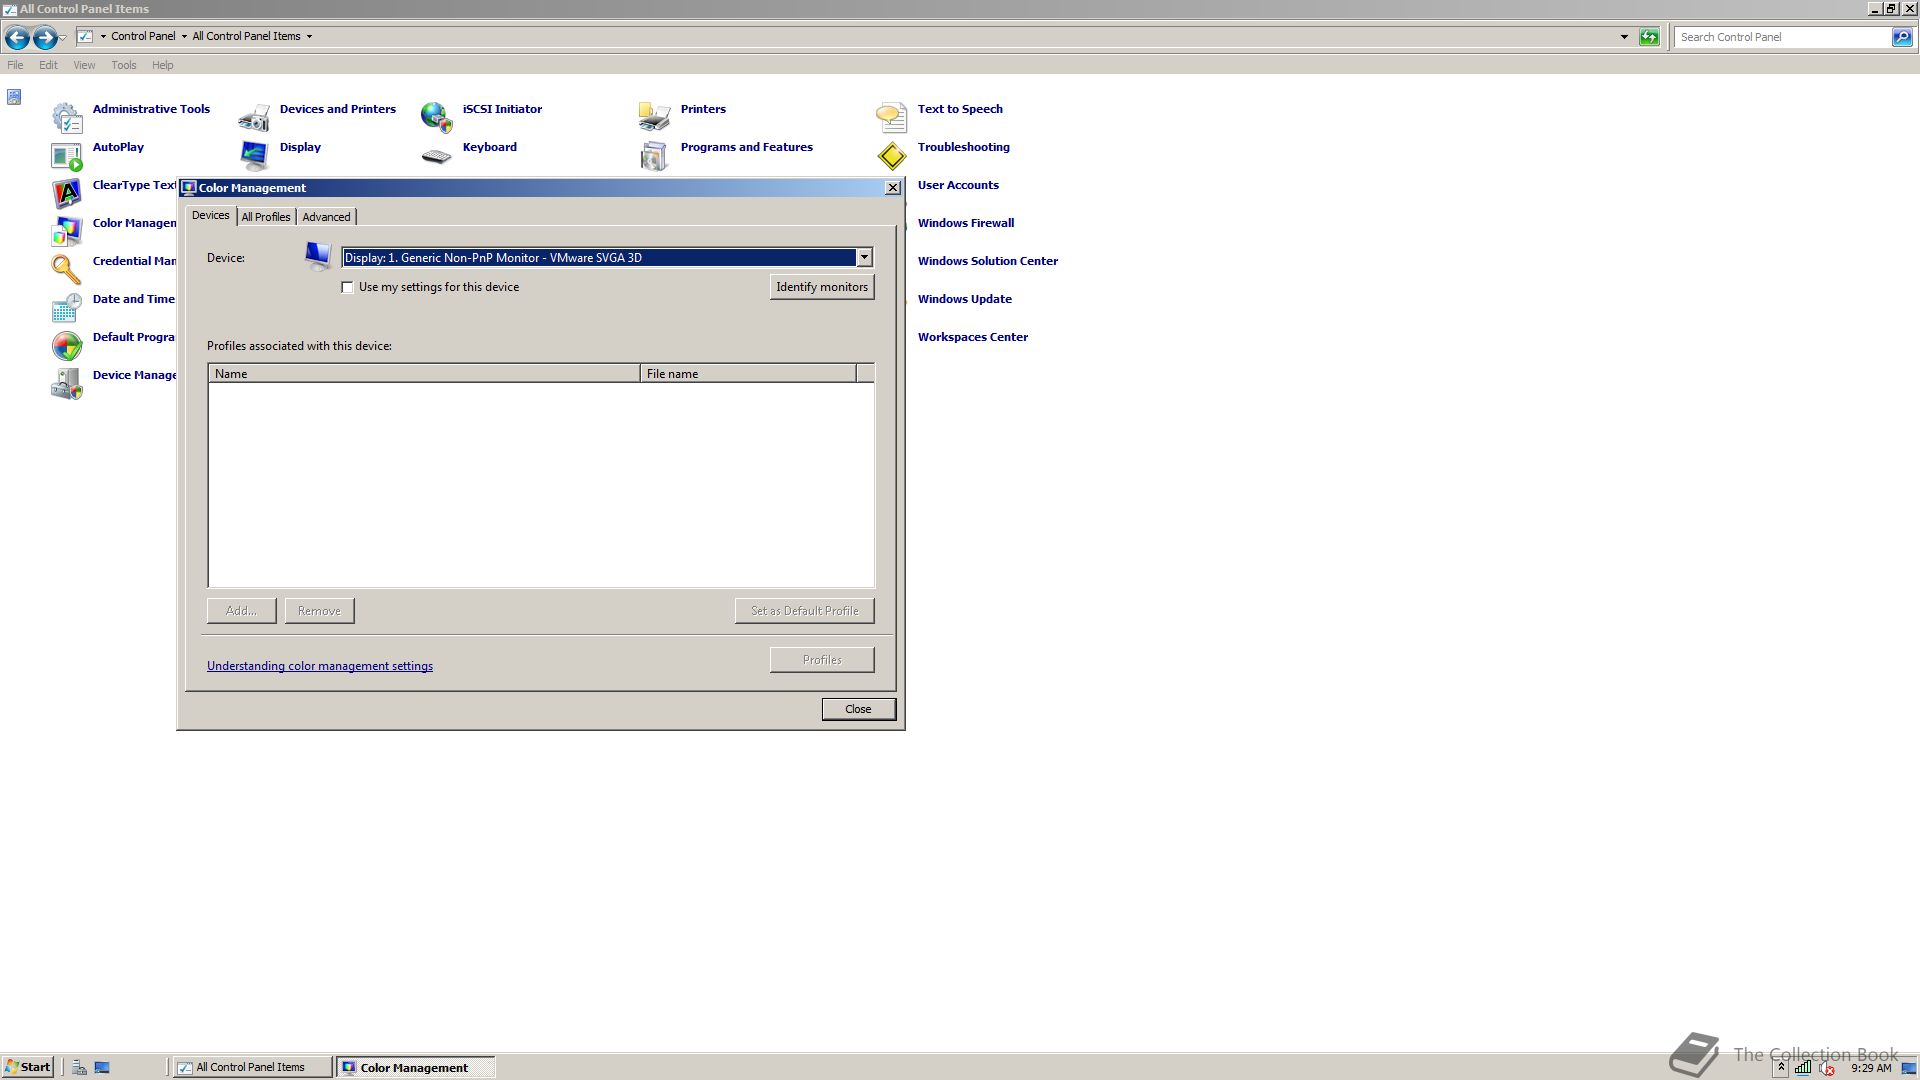Open the Programs and Features icon
The height and width of the screenshot is (1080, 1920).
[655, 156]
